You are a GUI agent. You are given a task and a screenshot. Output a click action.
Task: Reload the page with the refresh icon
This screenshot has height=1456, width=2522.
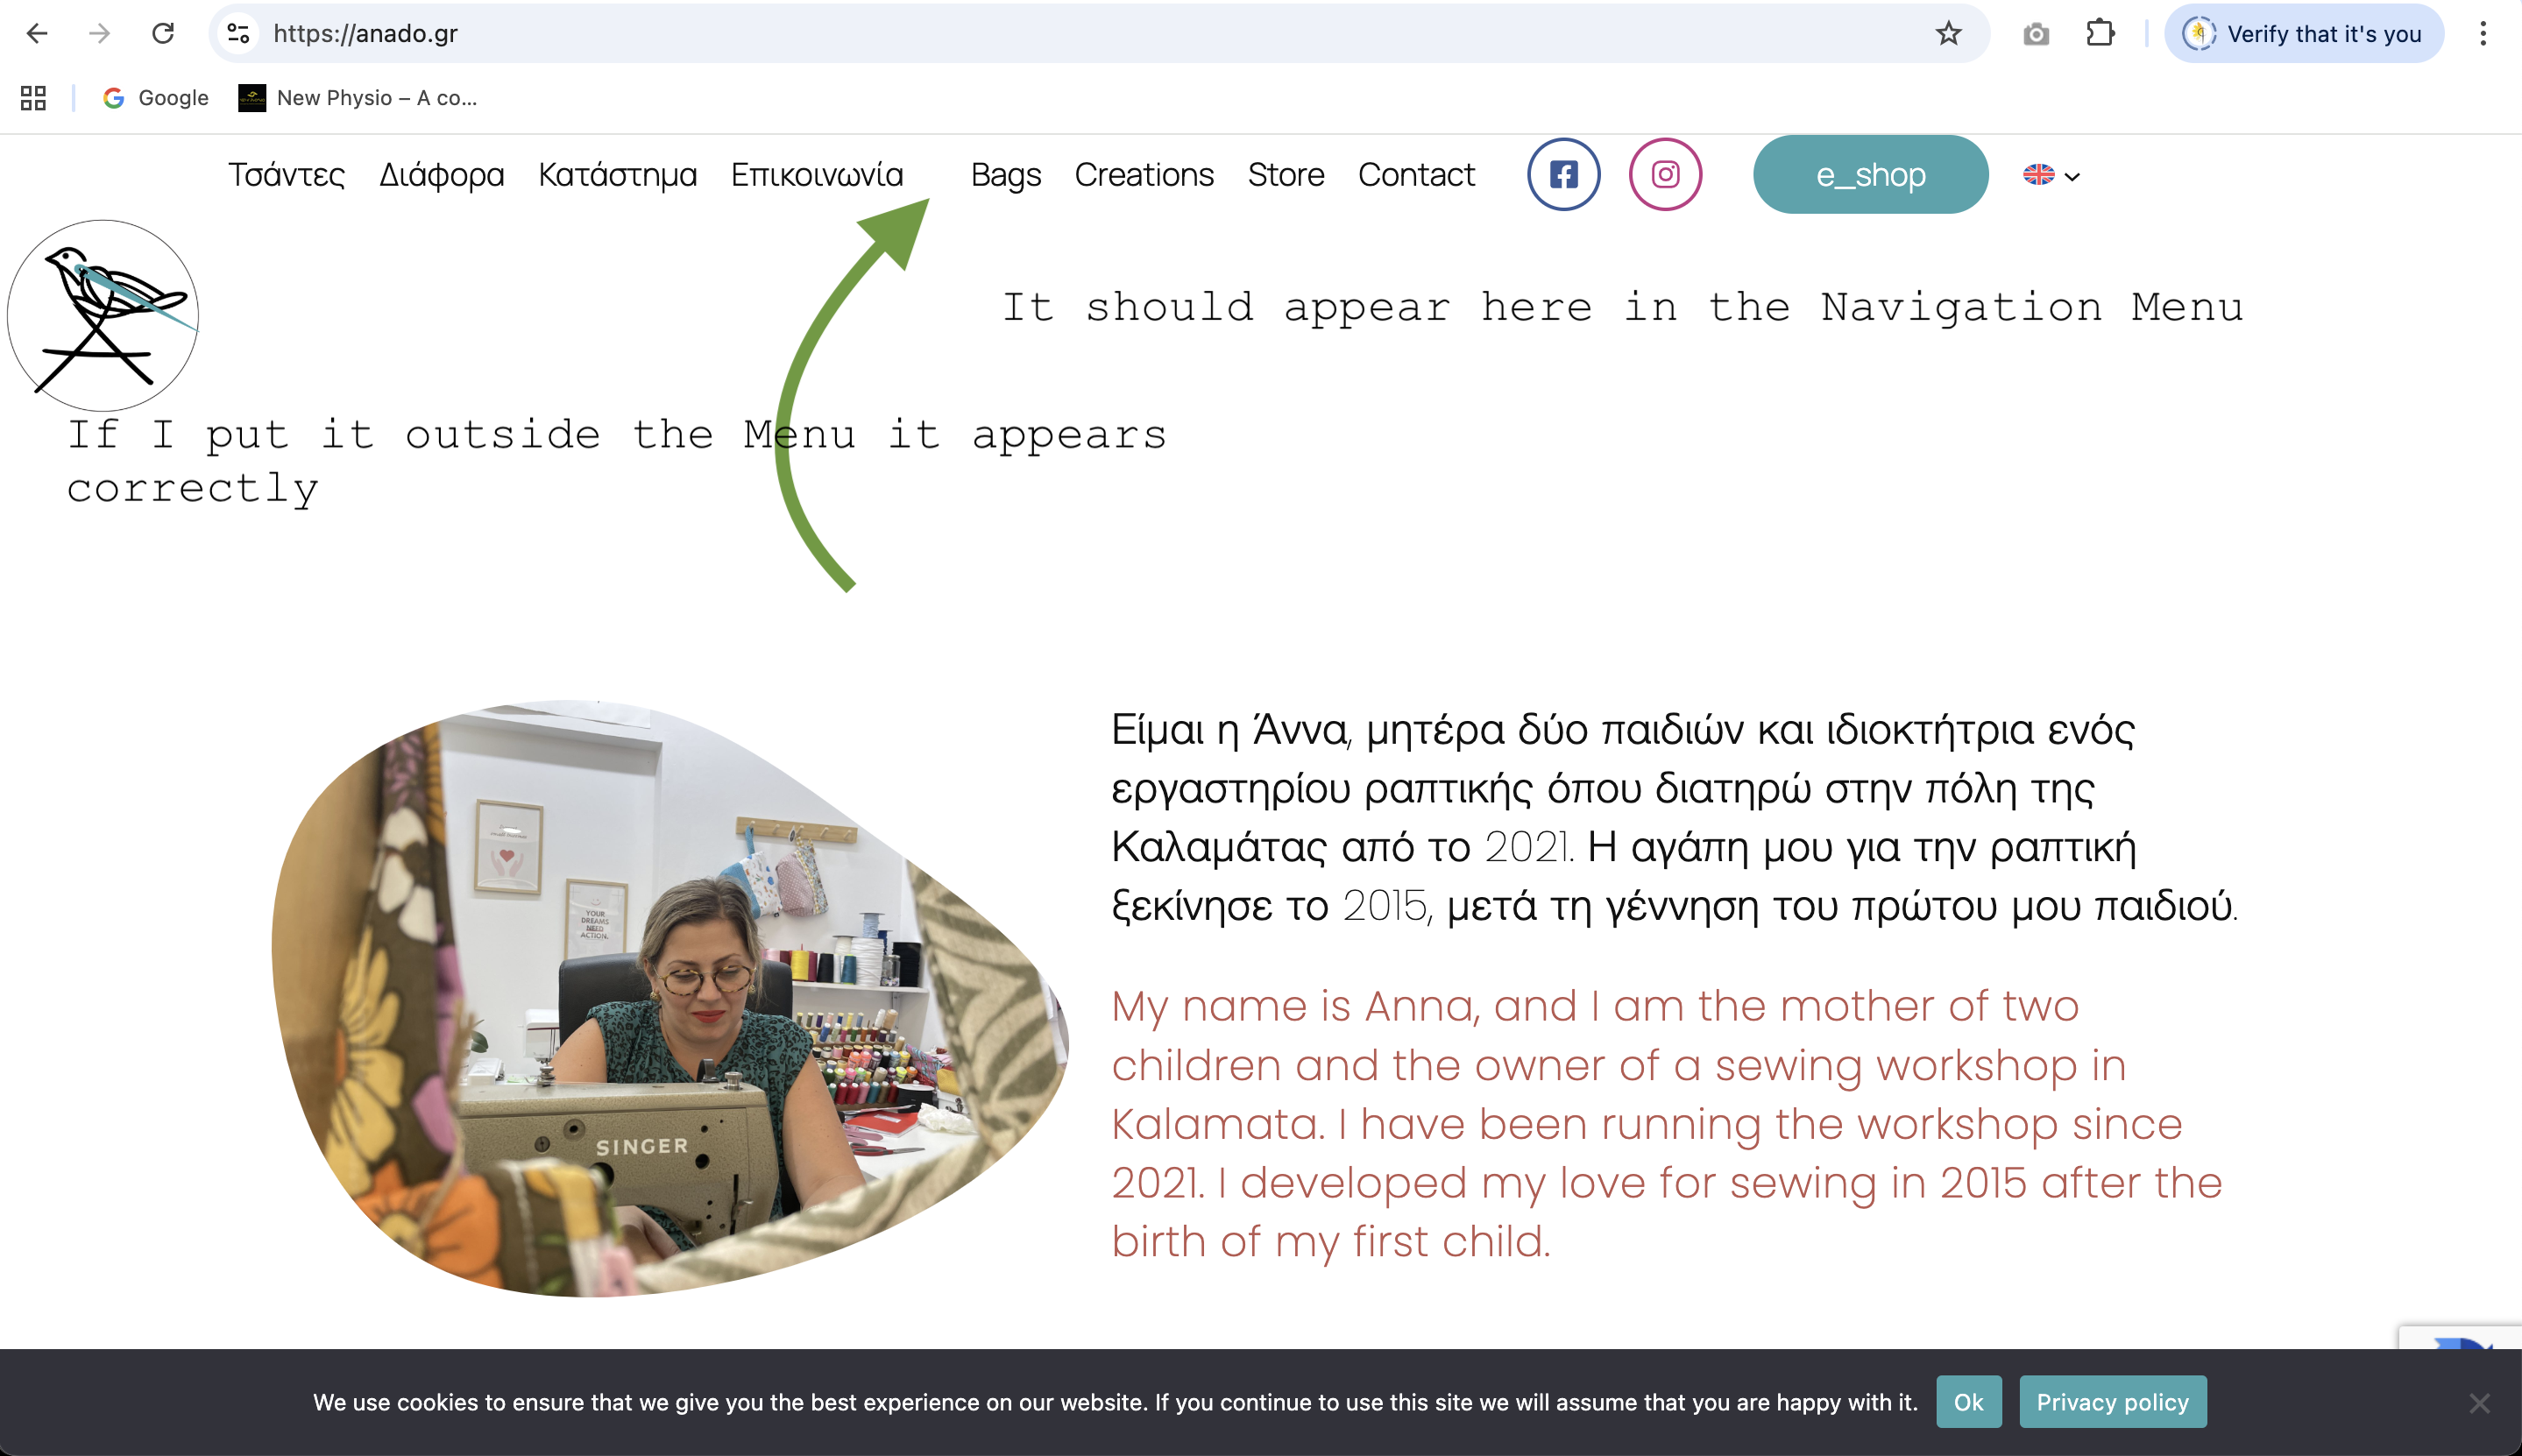point(163,34)
